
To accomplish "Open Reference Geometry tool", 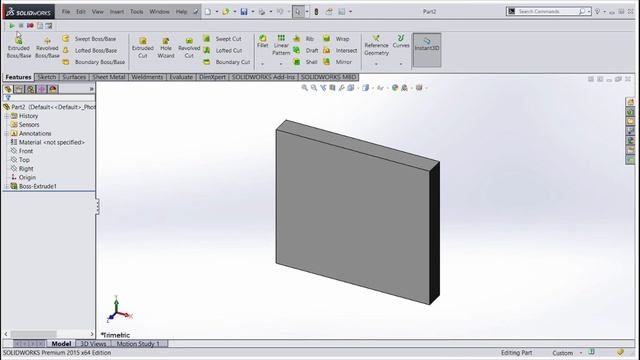I will click(376, 45).
